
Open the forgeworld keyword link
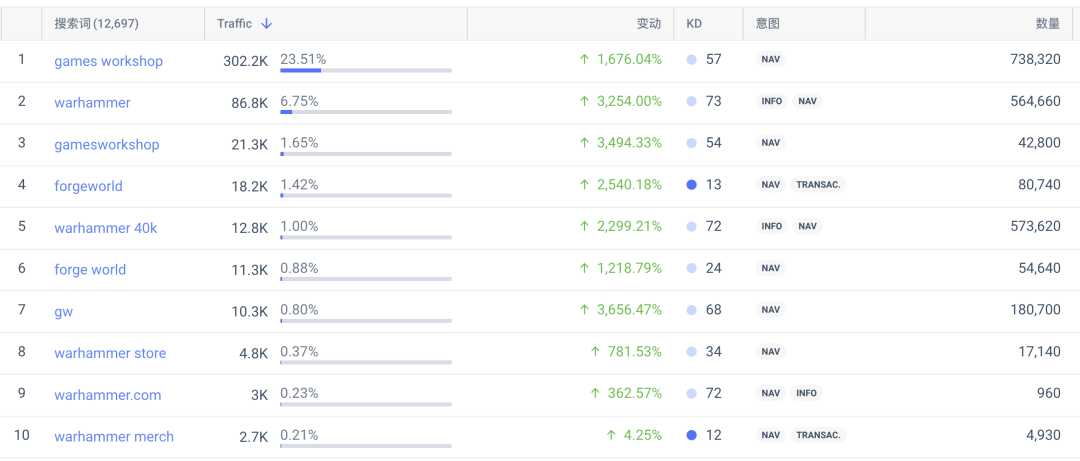click(88, 186)
